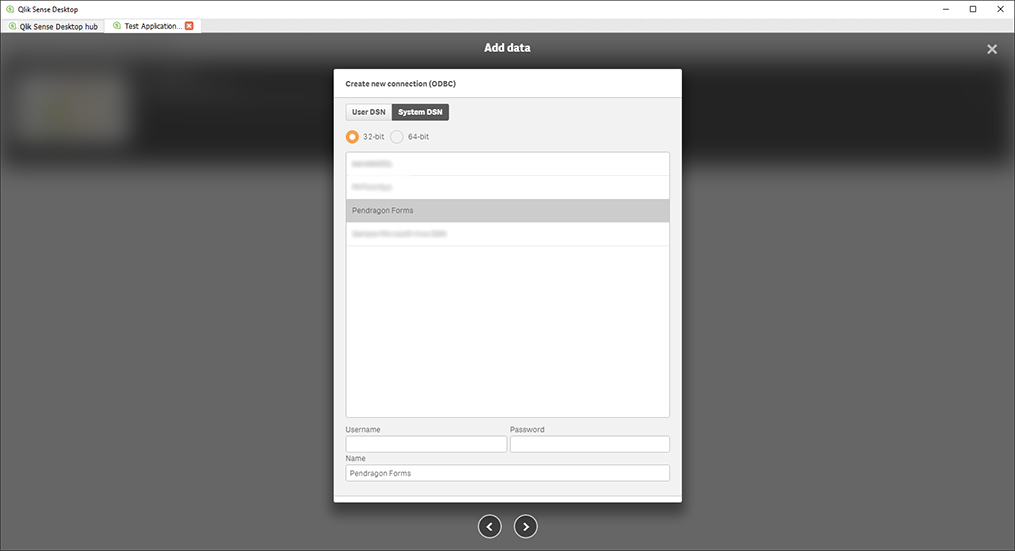1015x551 pixels.
Task: Open the Qlik Sense Desktop hub tab
Action: [53, 27]
